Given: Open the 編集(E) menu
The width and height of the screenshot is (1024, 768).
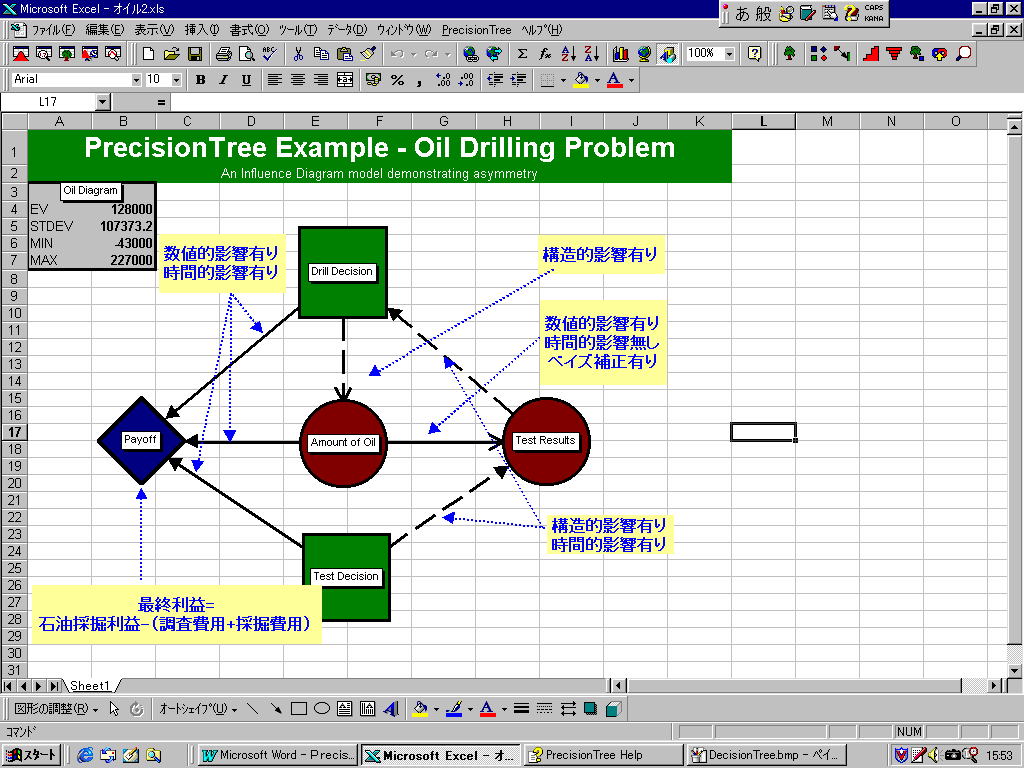Looking at the screenshot, I should tap(104, 30).
